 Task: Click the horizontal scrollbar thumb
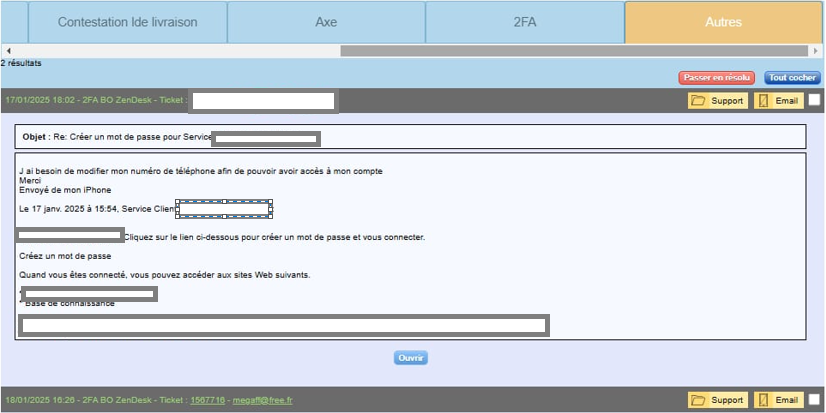[x=574, y=51]
